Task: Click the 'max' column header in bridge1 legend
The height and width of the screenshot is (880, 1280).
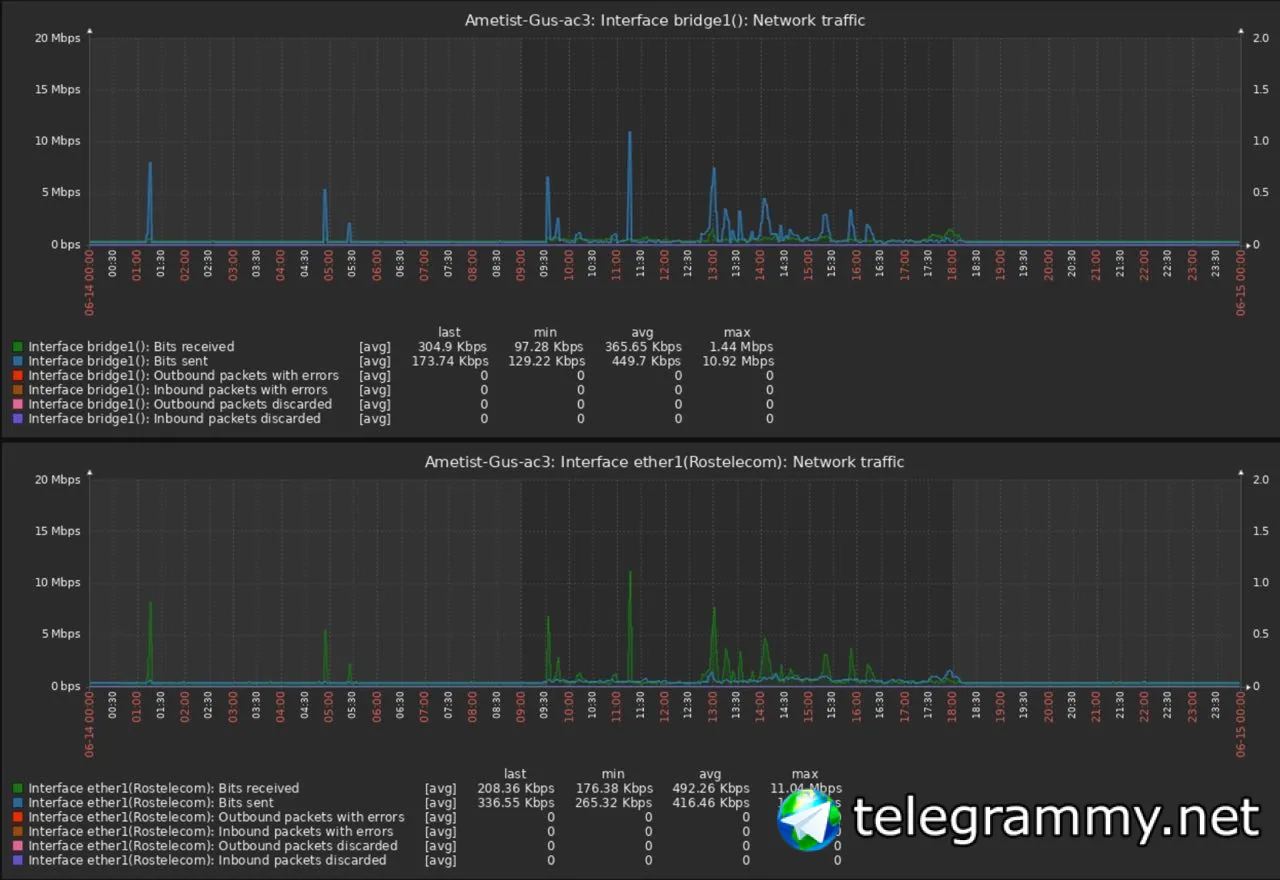Action: 737,333
